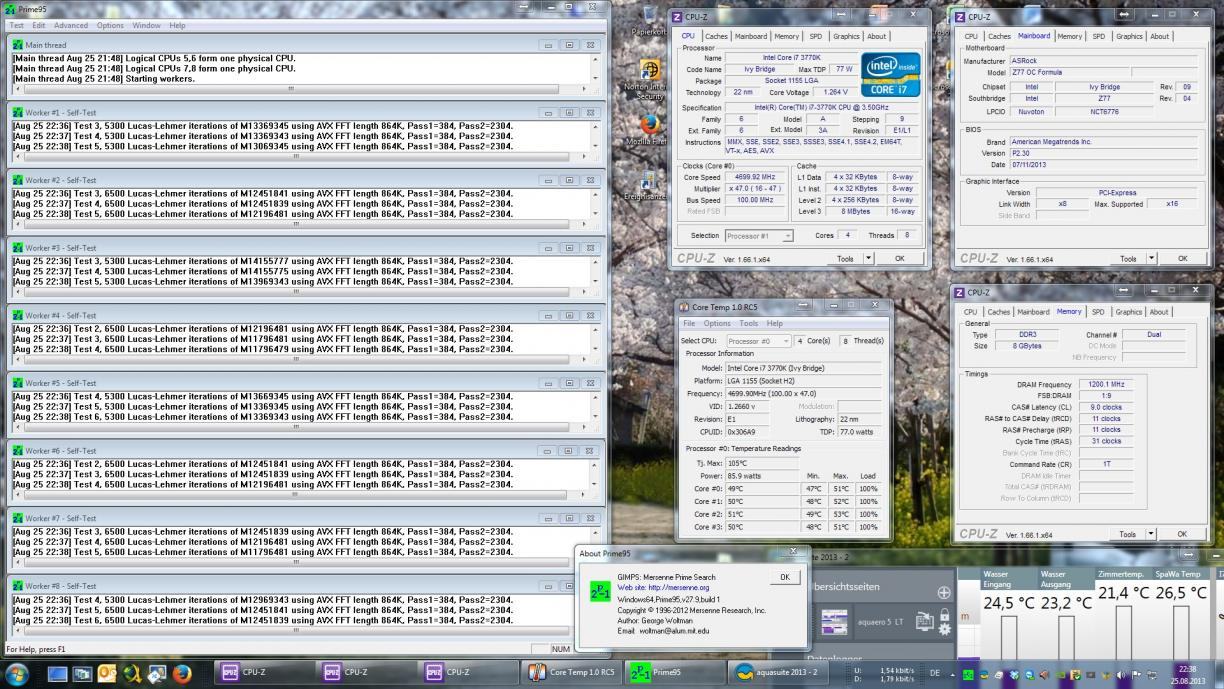1224x689 pixels.
Task: Click the horizontal scrollbar of Worker #1 window
Action: [299, 157]
